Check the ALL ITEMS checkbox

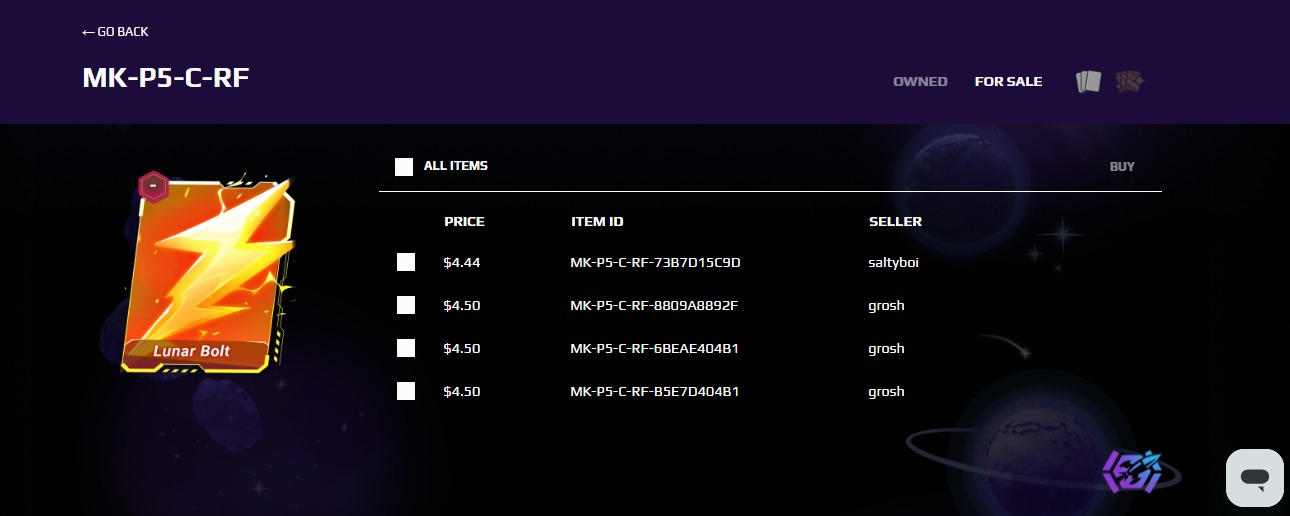tap(404, 166)
